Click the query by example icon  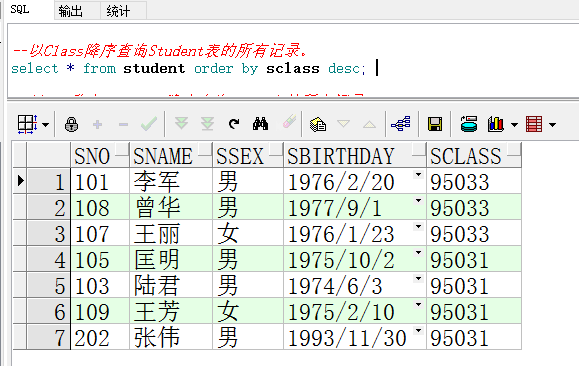coord(318,124)
